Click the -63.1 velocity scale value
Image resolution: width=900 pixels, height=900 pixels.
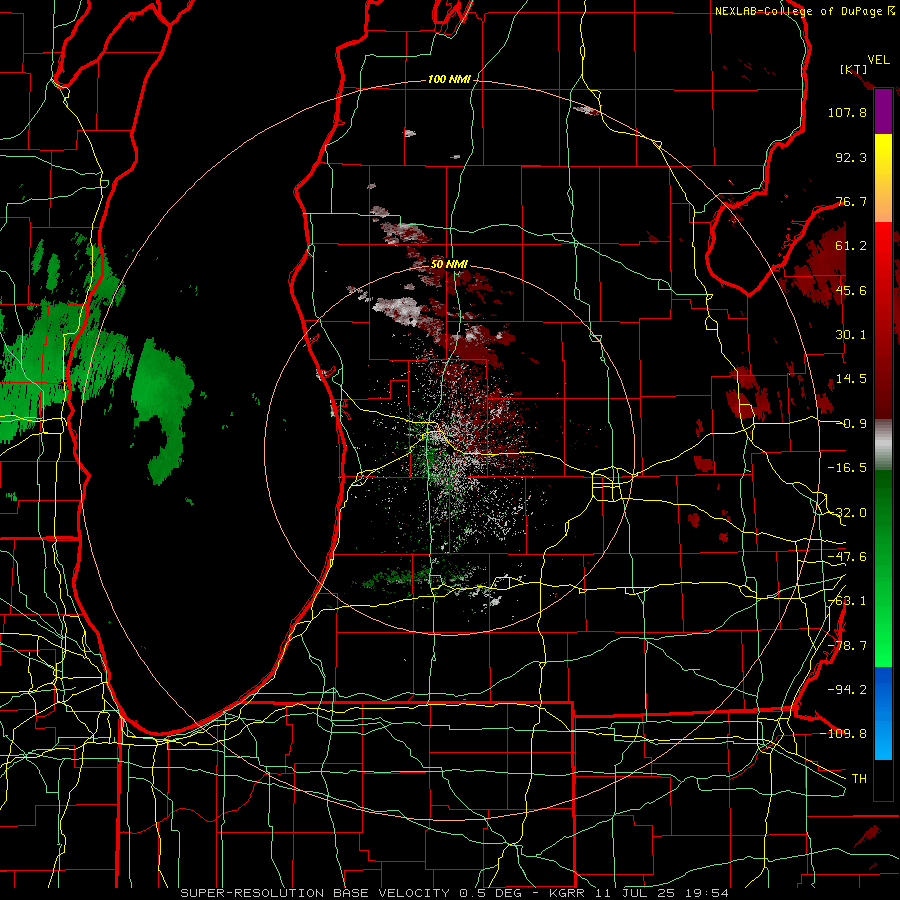pos(847,601)
